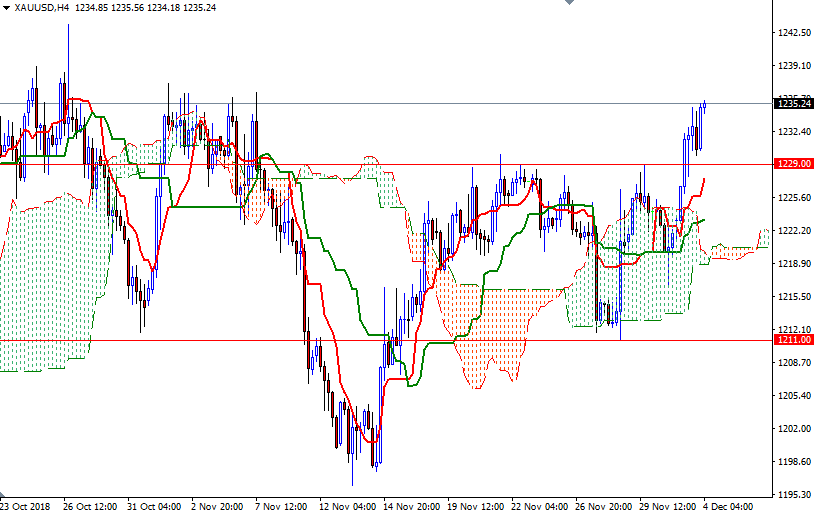Click the red 1211.00 price tag
Viewport: 814px width, 514px height.
tap(792, 340)
